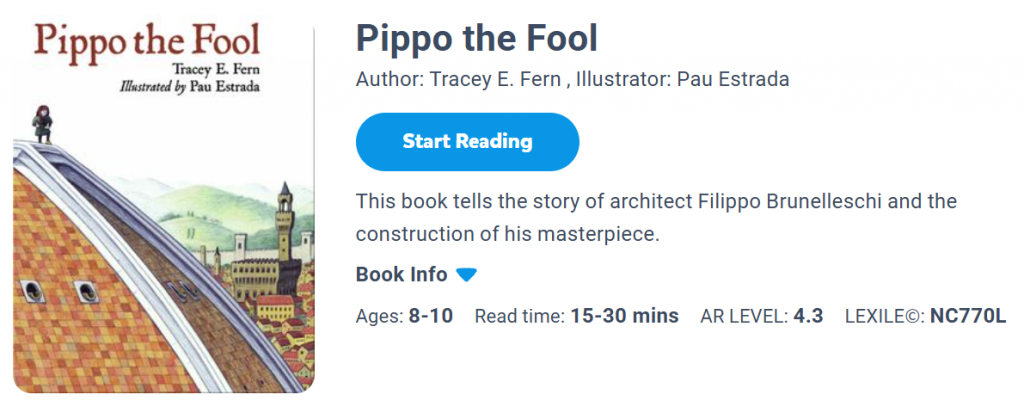This screenshot has width=1024, height=413.
Task: Select illustrator name Pau Estrada
Action: (x=733, y=79)
